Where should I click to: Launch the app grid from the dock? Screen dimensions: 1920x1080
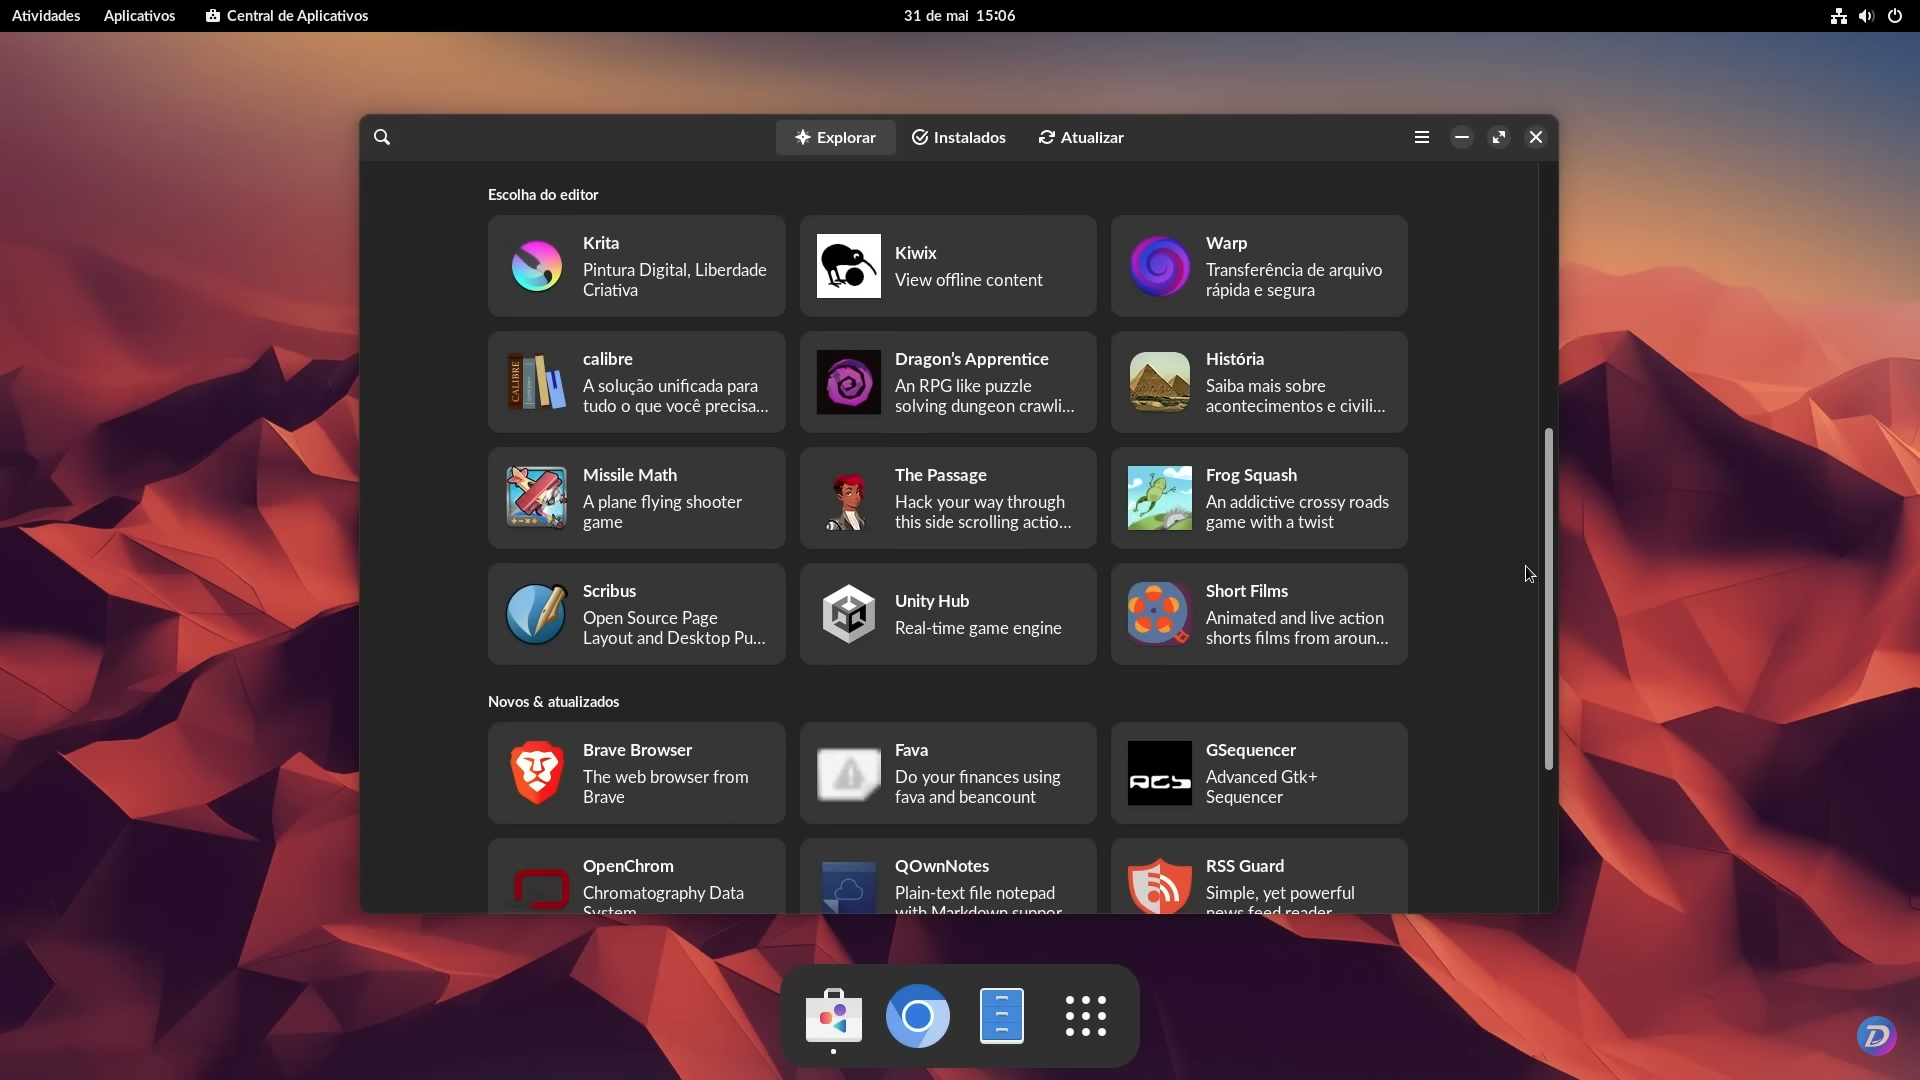[x=1086, y=1015]
